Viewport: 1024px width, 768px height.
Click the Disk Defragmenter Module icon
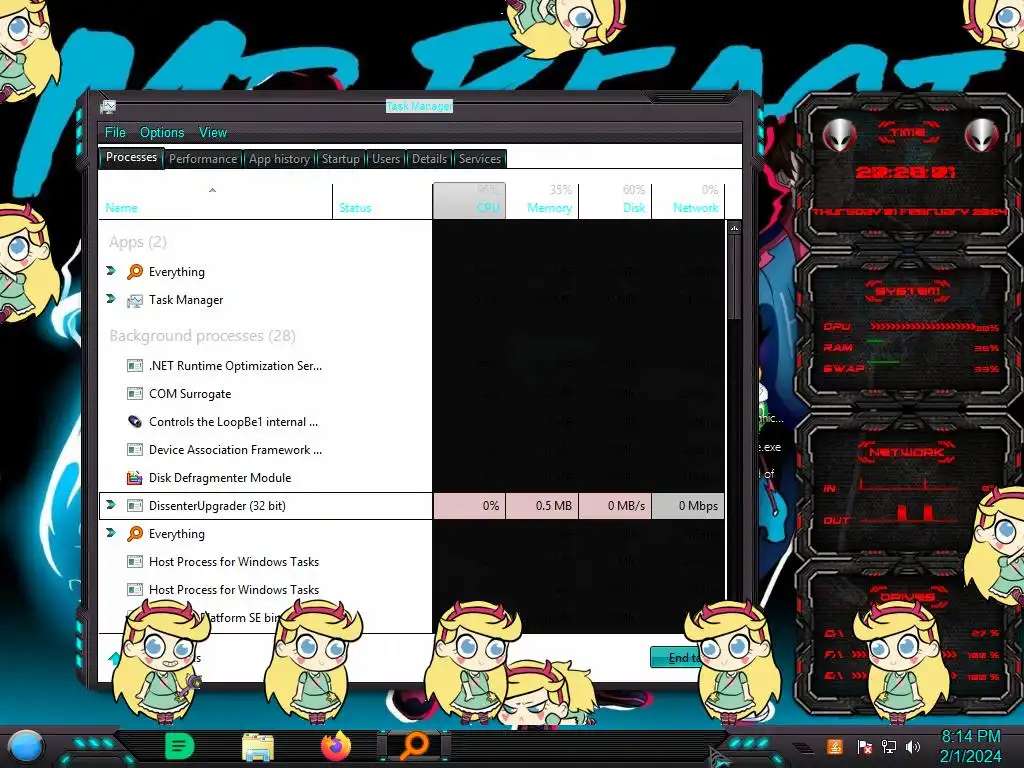[135, 478]
